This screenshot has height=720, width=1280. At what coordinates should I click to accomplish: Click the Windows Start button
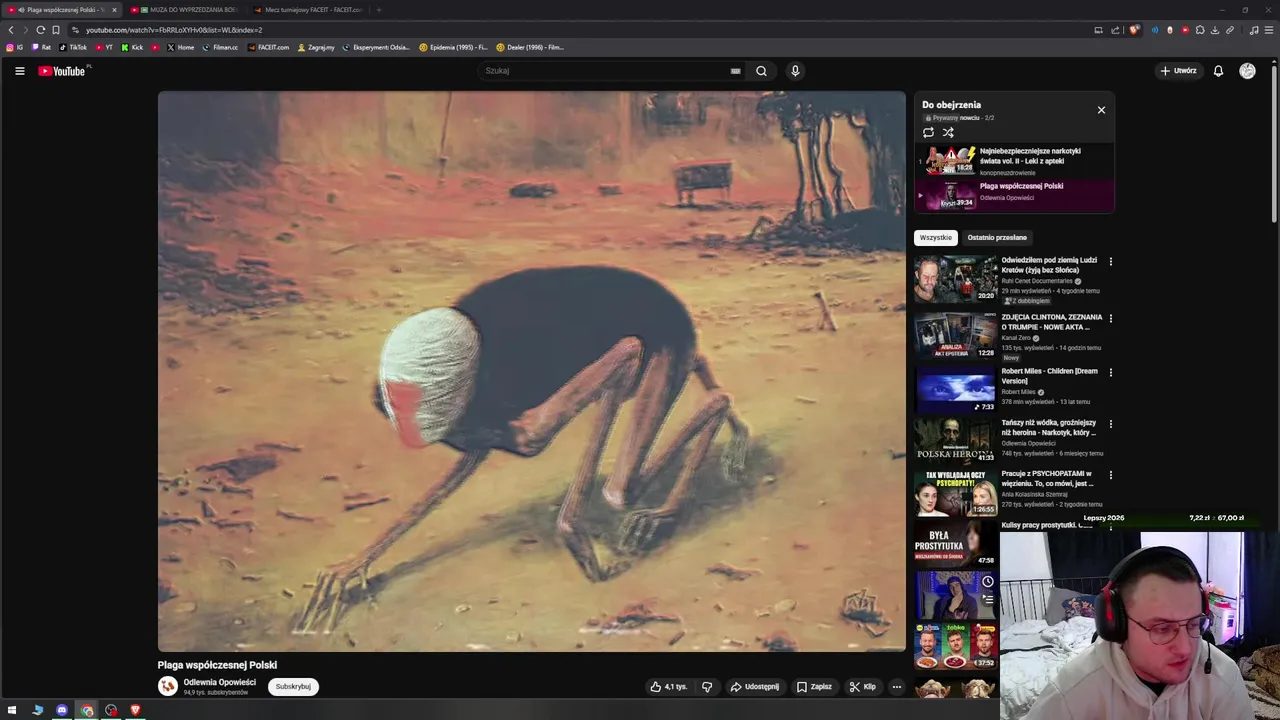(x=13, y=710)
